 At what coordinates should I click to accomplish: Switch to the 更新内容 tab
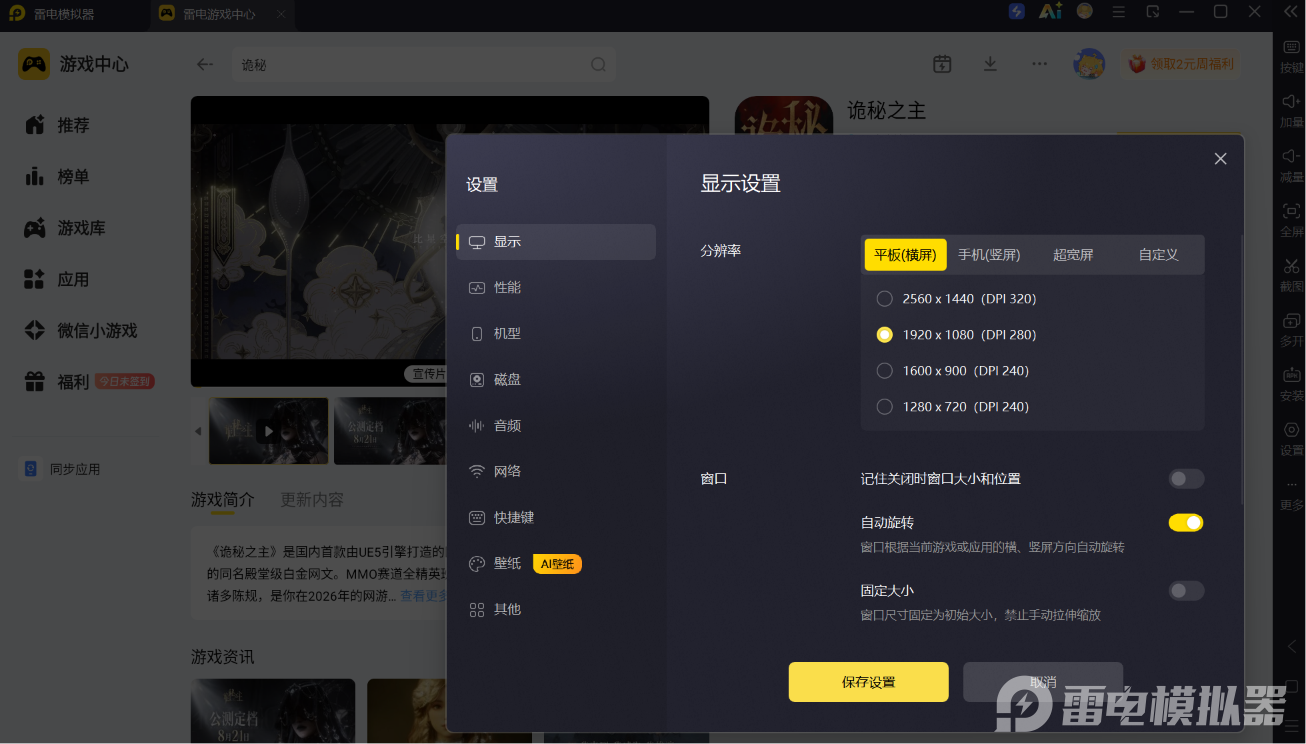(x=312, y=499)
